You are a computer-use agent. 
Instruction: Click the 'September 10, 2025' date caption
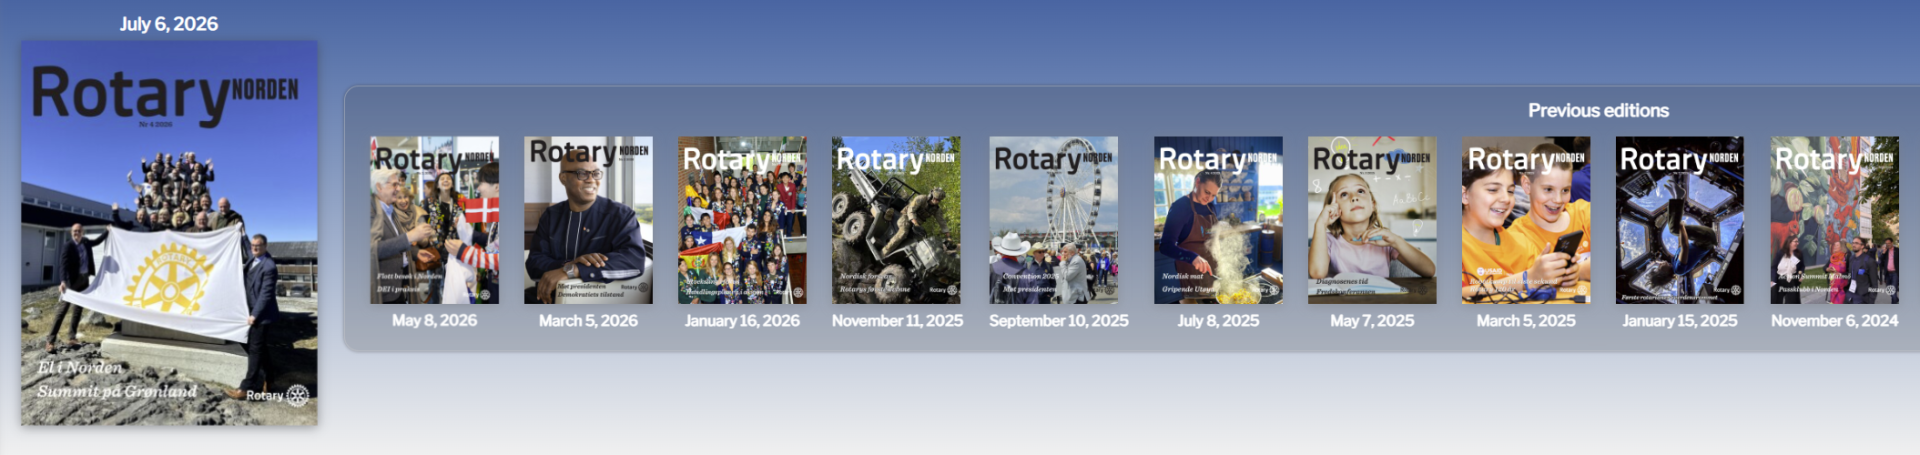tap(1059, 321)
